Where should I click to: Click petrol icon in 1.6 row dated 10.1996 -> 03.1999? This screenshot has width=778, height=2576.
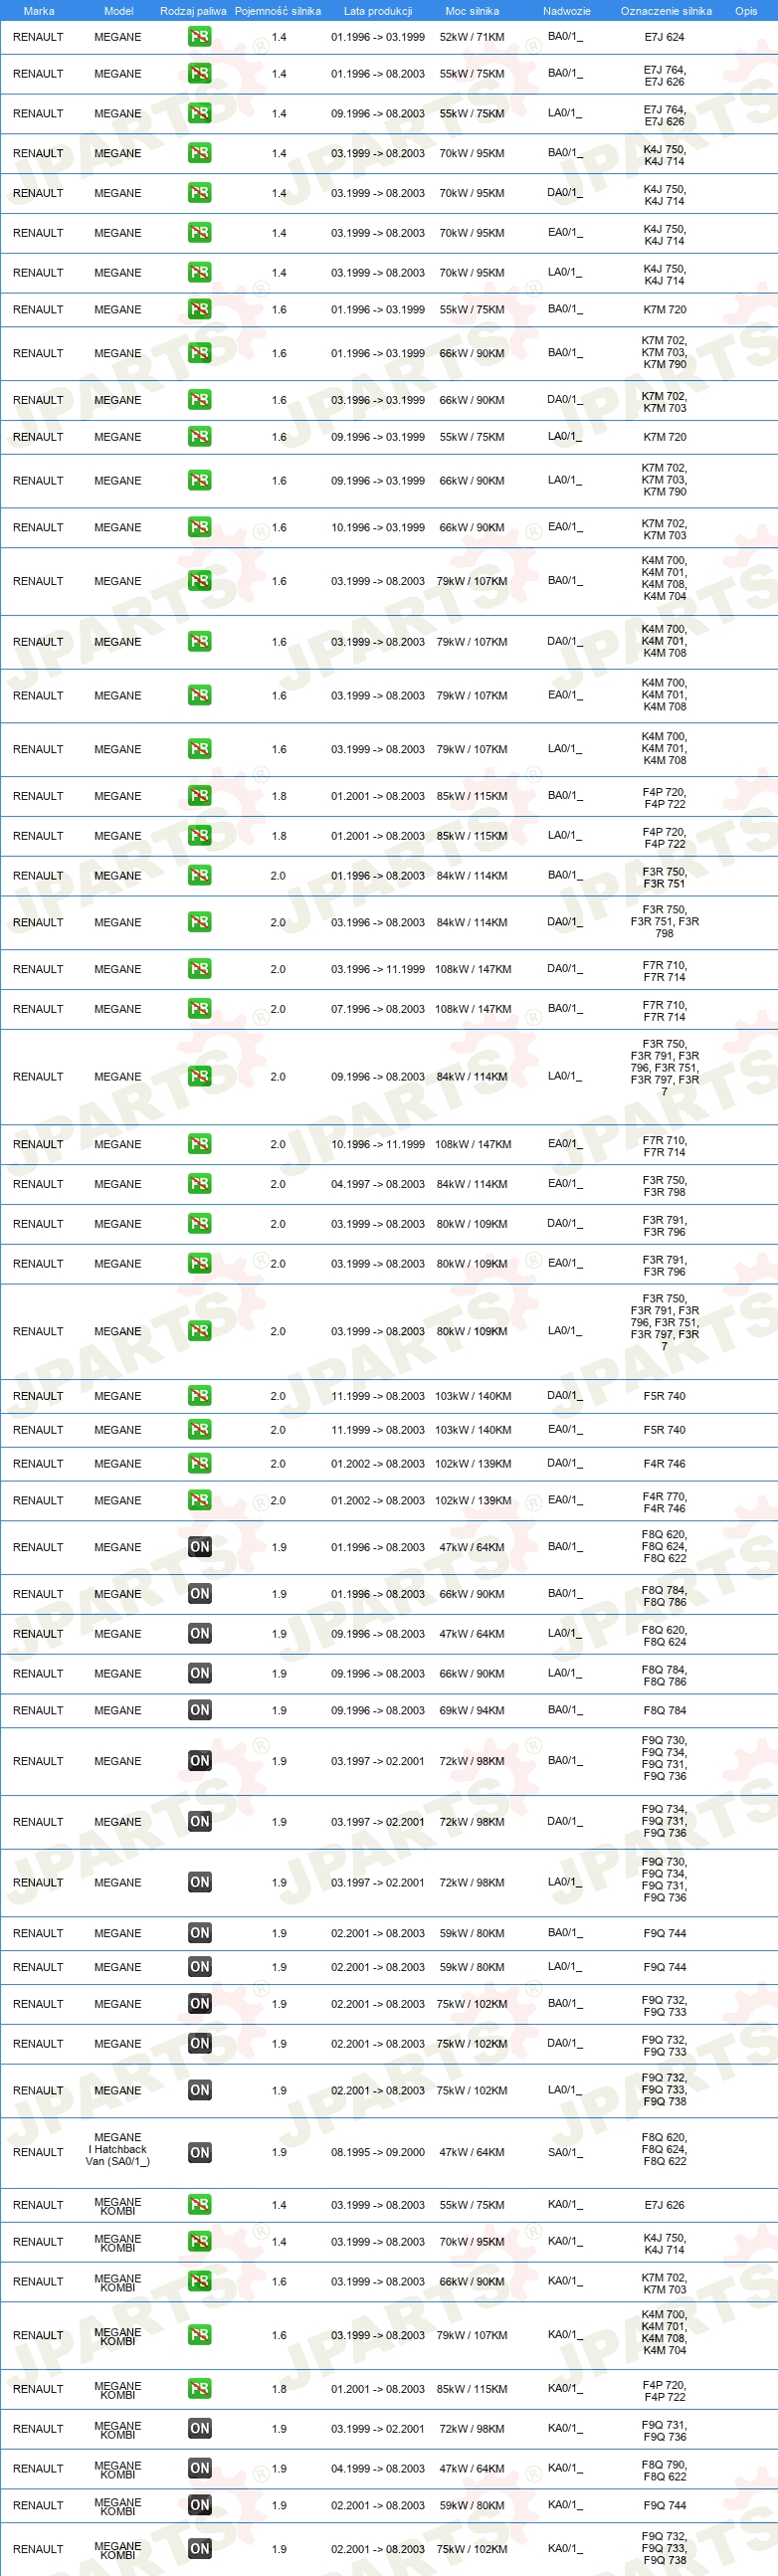pos(199,527)
